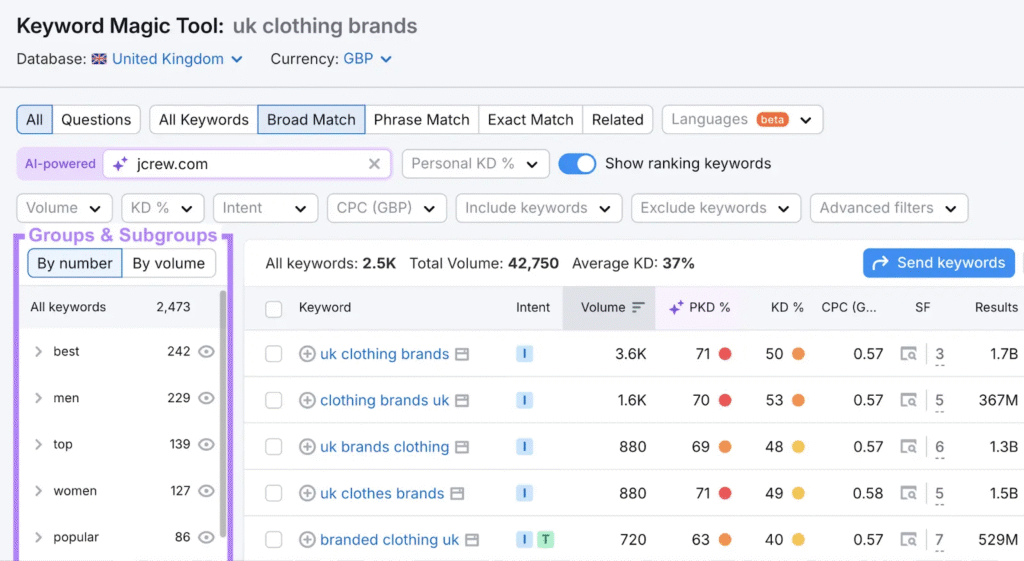The width and height of the screenshot is (1024, 561).
Task: Add 'uk clothes brands' keyword with plus icon
Action: [307, 493]
